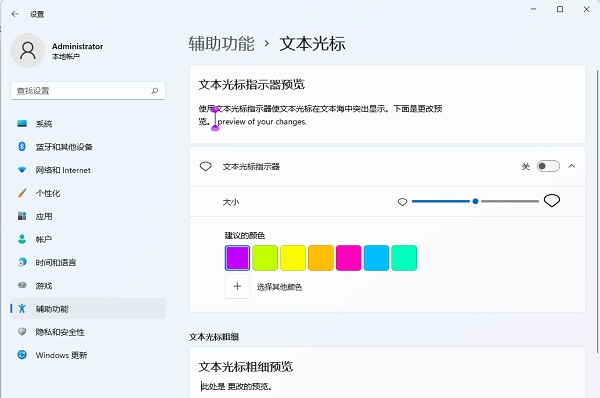Click the 查找设置 search field

click(x=88, y=91)
